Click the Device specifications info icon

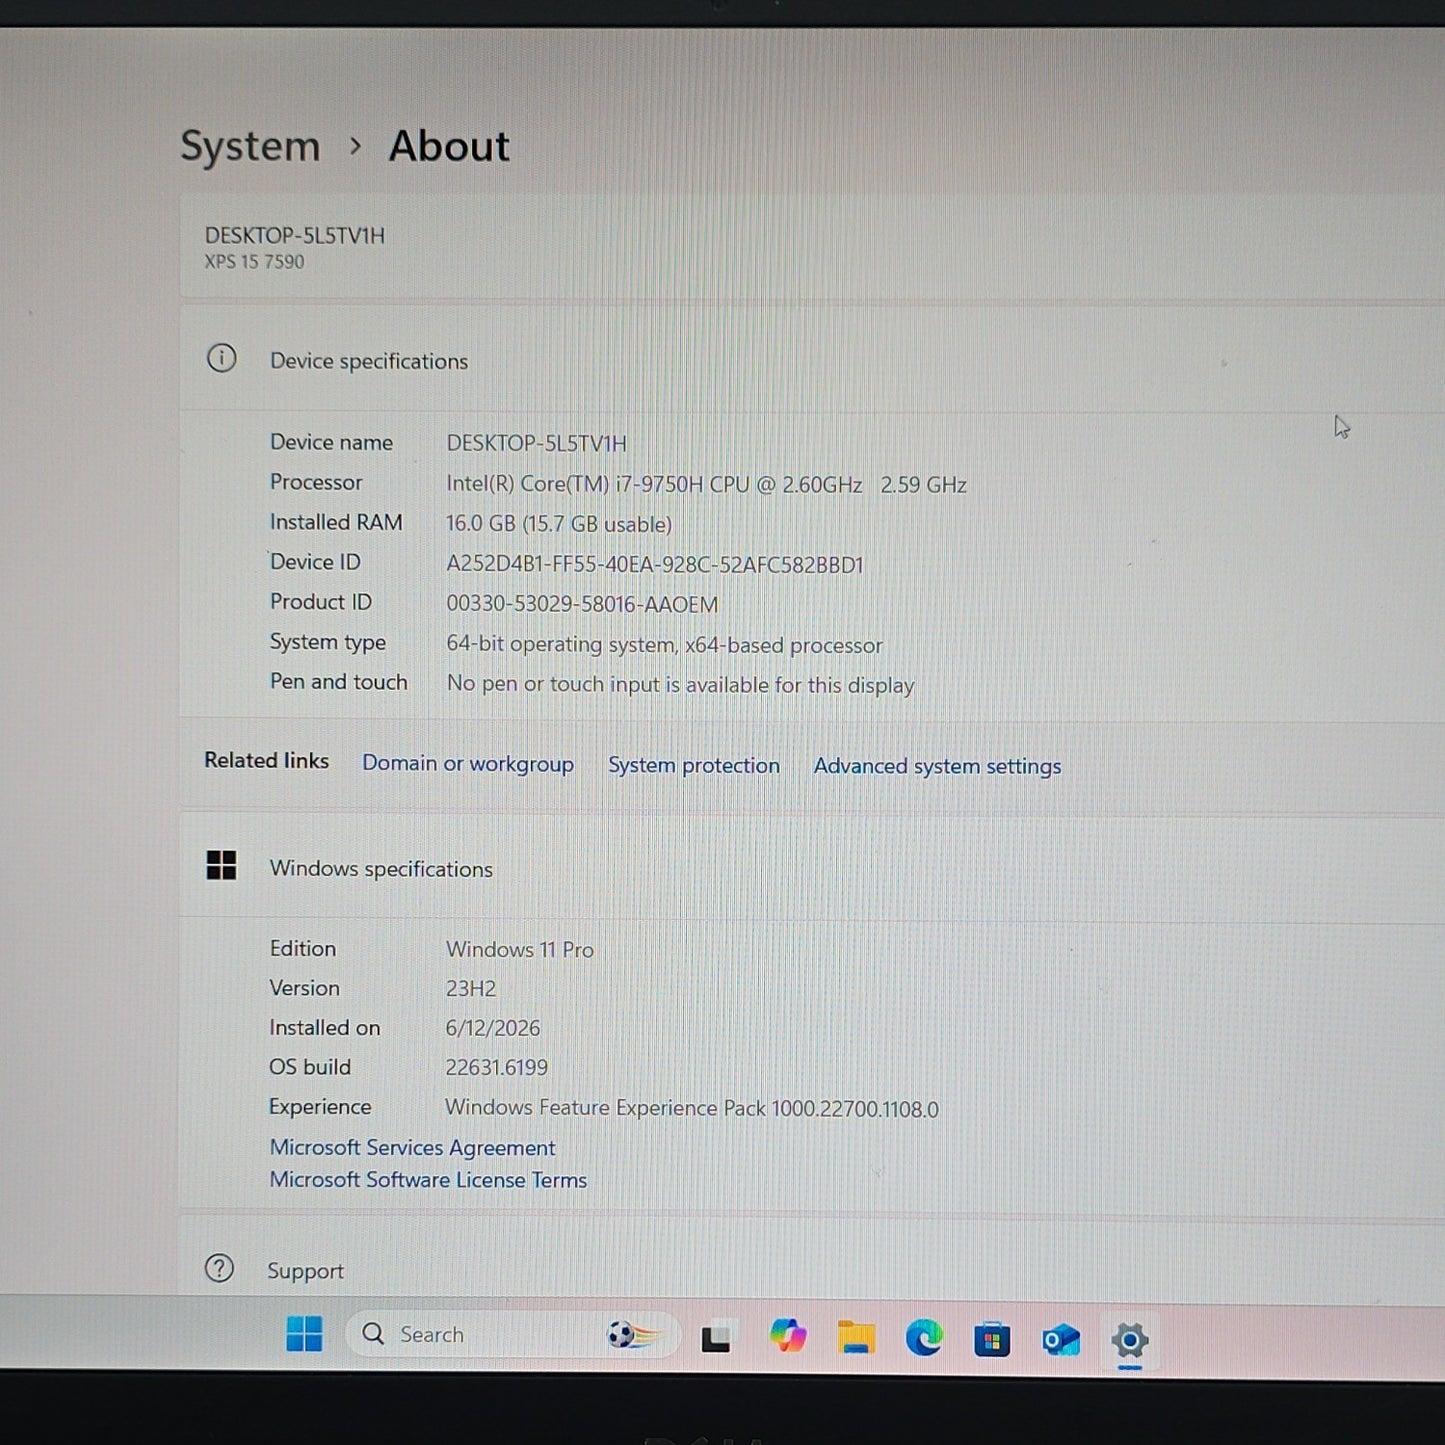[x=221, y=358]
